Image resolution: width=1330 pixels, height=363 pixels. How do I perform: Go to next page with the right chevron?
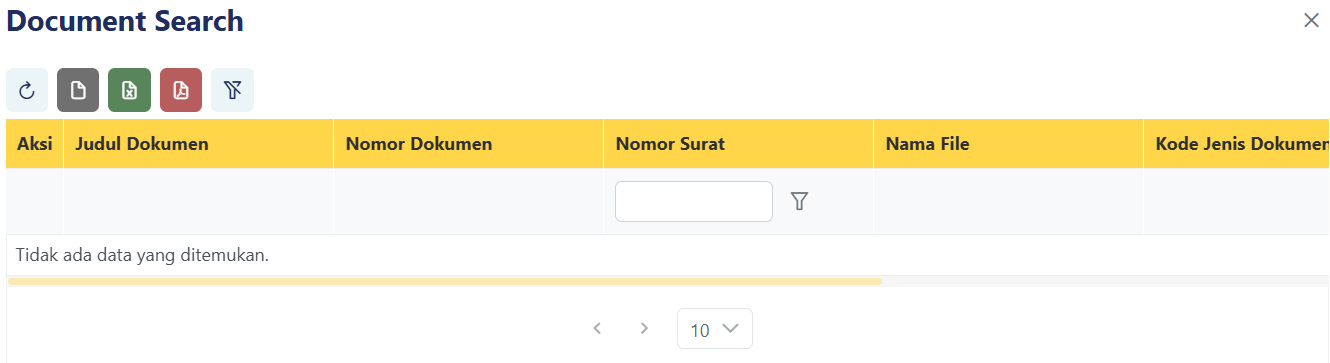pyautogui.click(x=644, y=328)
